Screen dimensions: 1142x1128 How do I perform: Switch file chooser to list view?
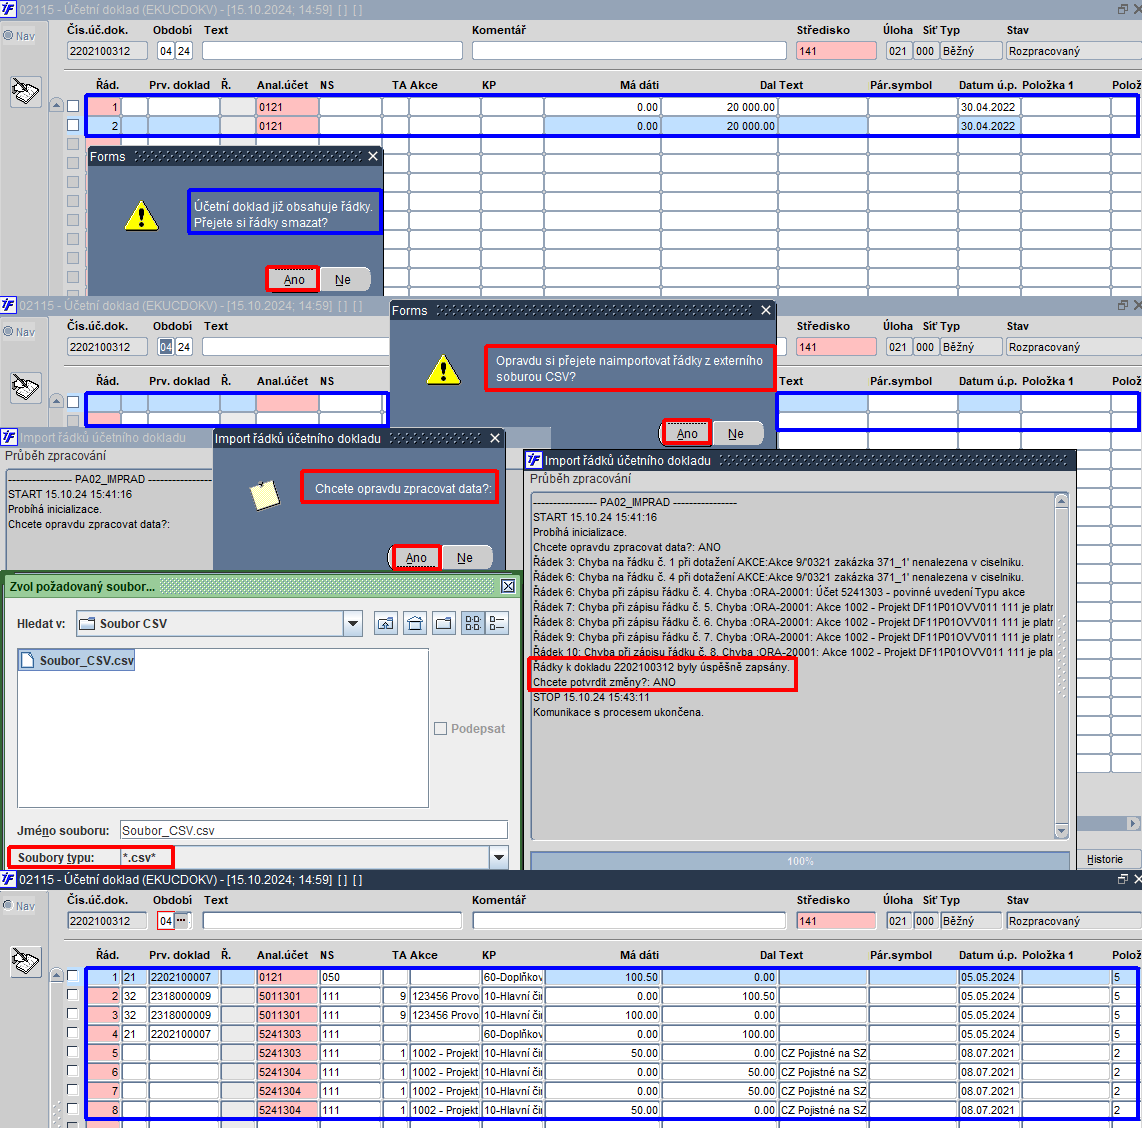(473, 623)
